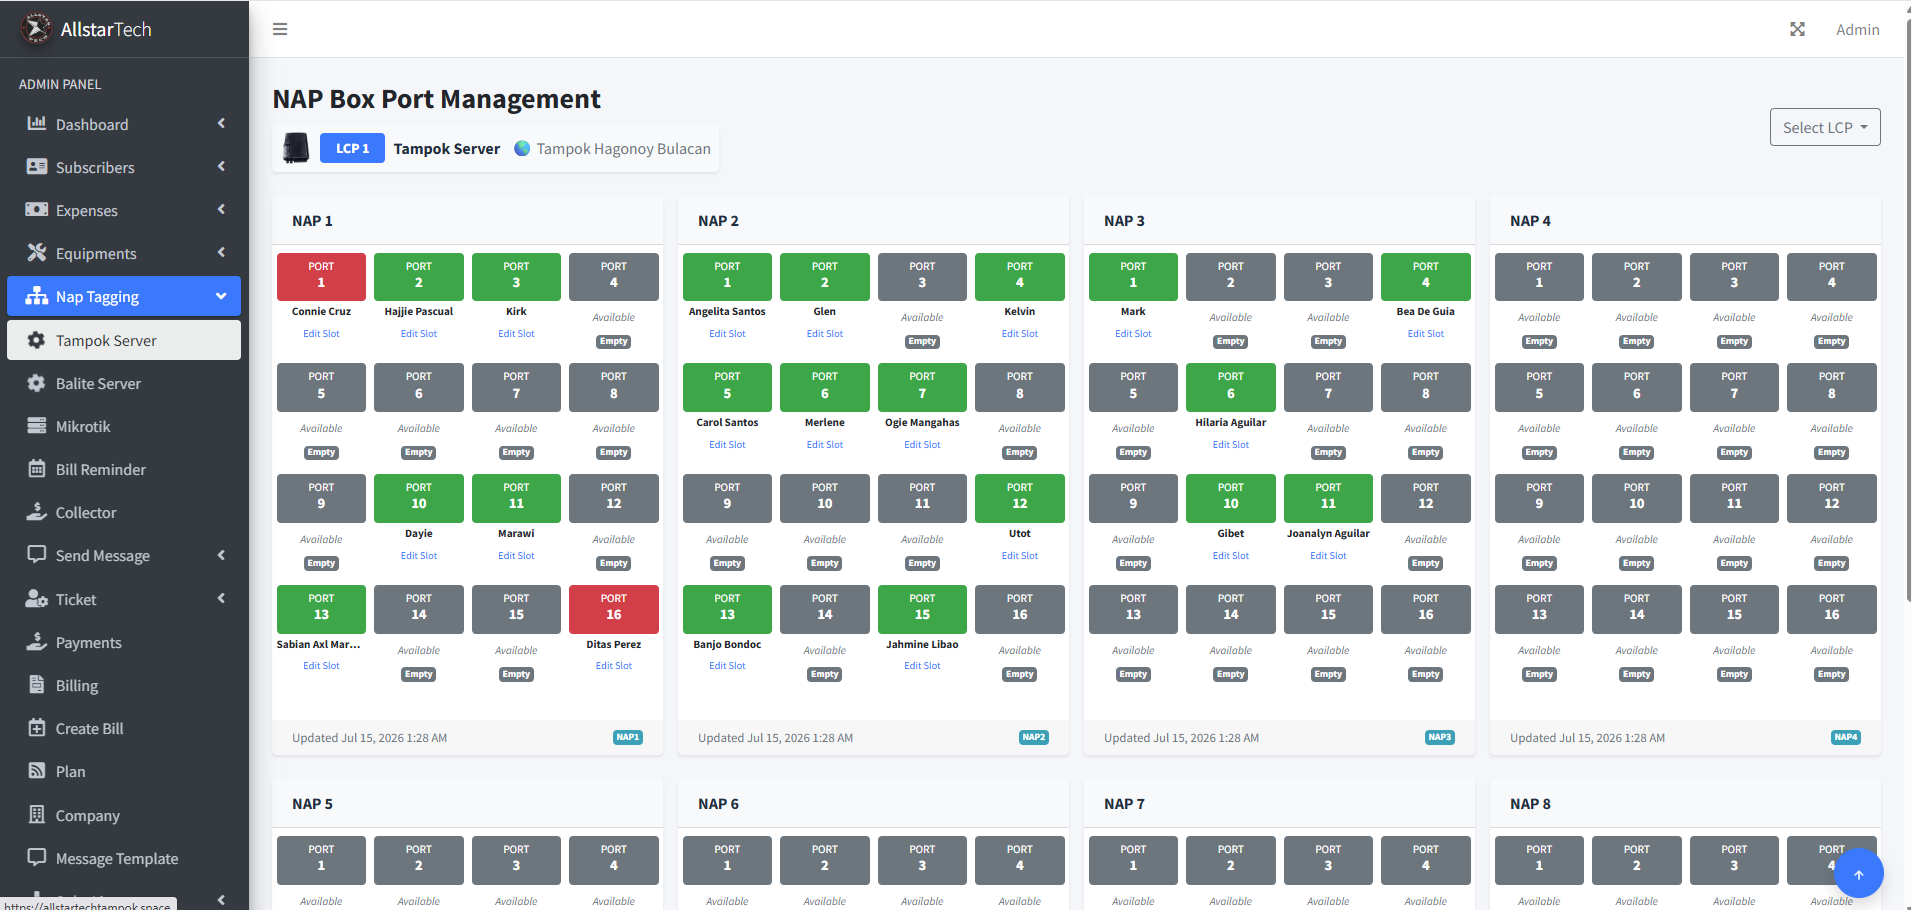1912x911 pixels.
Task: Select red Port 1 tile in NAP 1
Action: tap(321, 276)
